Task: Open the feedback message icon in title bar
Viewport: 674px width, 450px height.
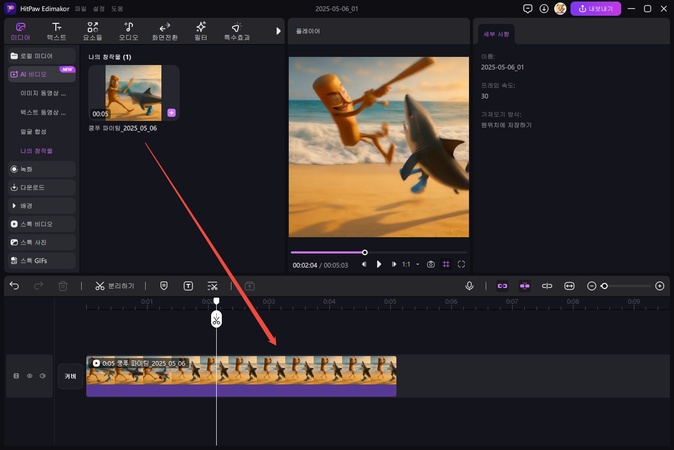Action: pos(527,9)
